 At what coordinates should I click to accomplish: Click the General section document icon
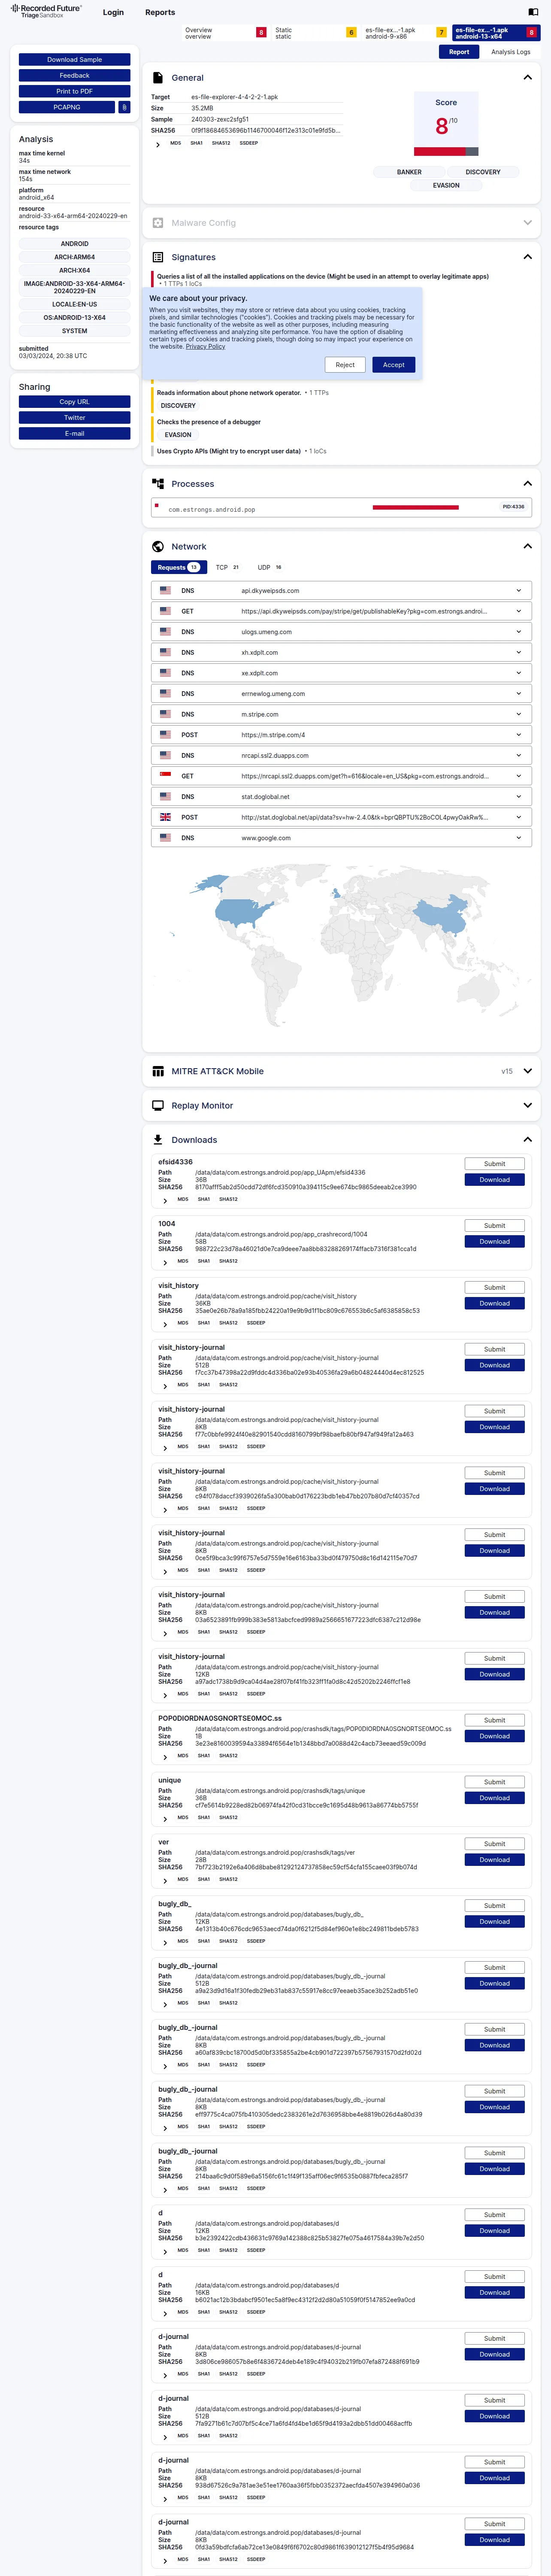pos(158,77)
